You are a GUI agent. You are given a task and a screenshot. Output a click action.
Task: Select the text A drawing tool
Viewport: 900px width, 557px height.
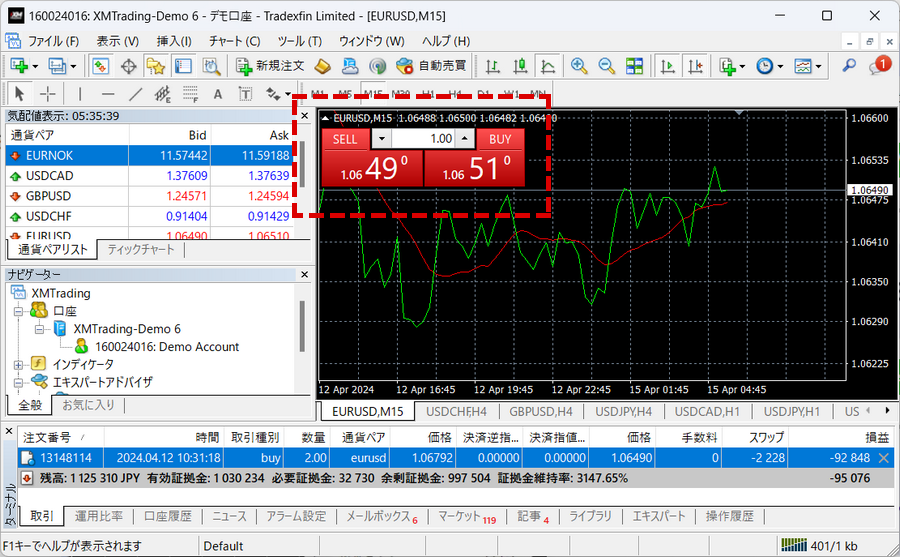tap(218, 94)
